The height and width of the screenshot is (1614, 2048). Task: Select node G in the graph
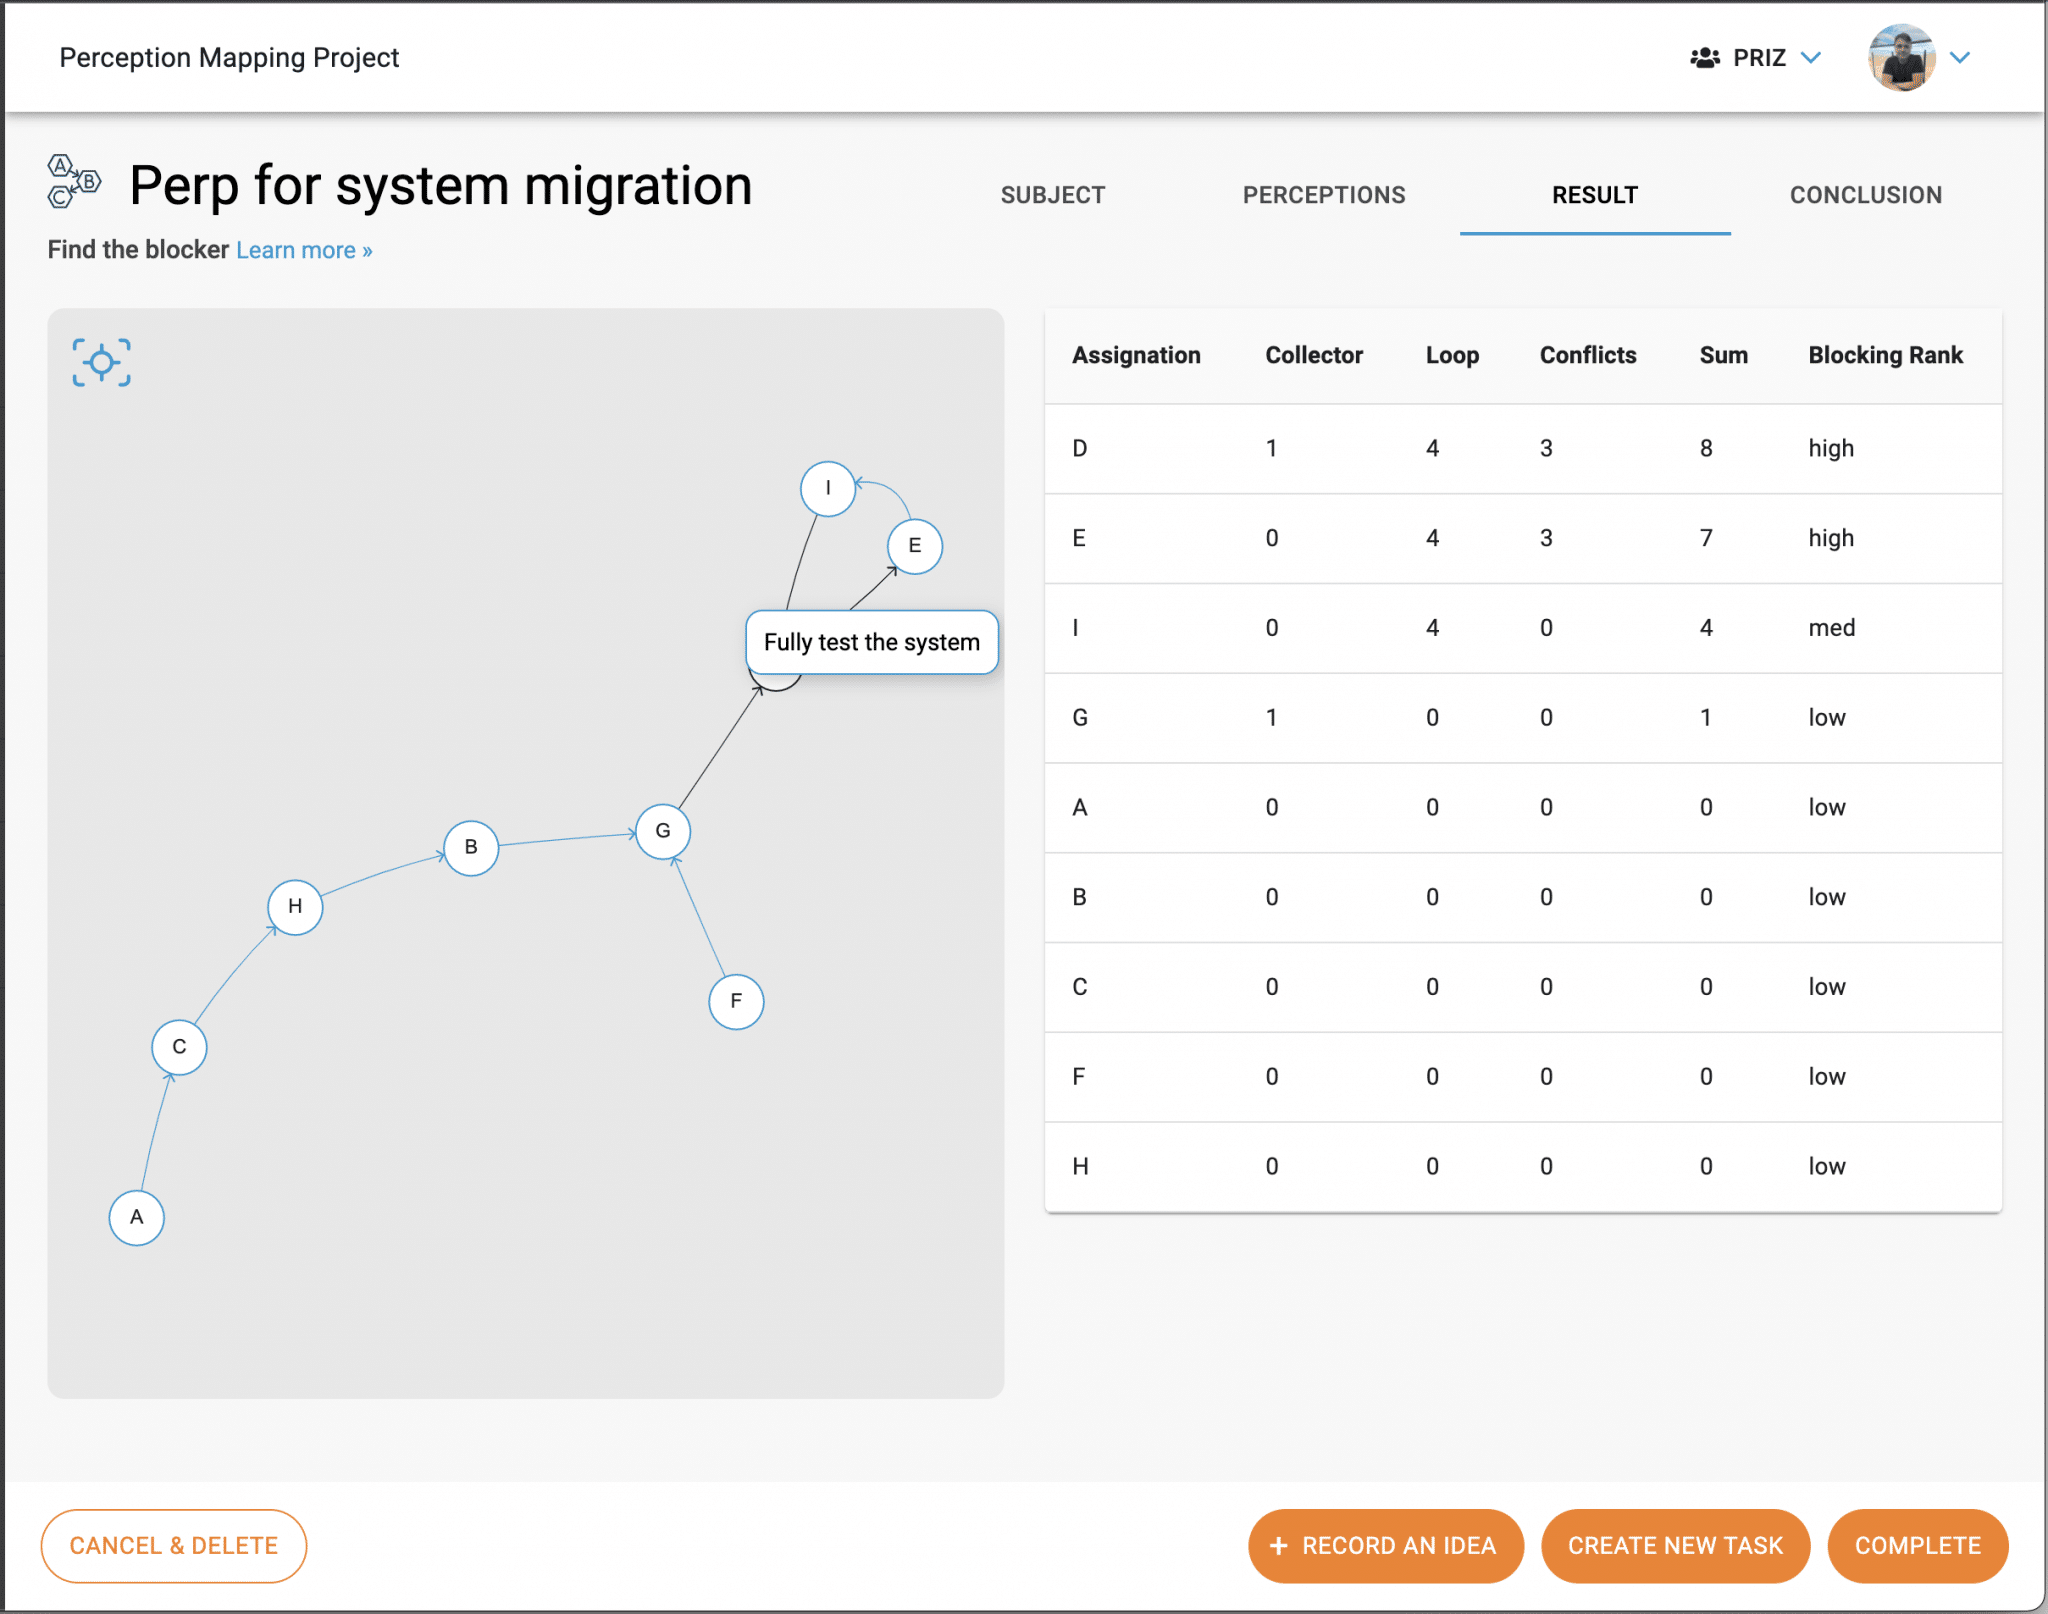pos(663,831)
